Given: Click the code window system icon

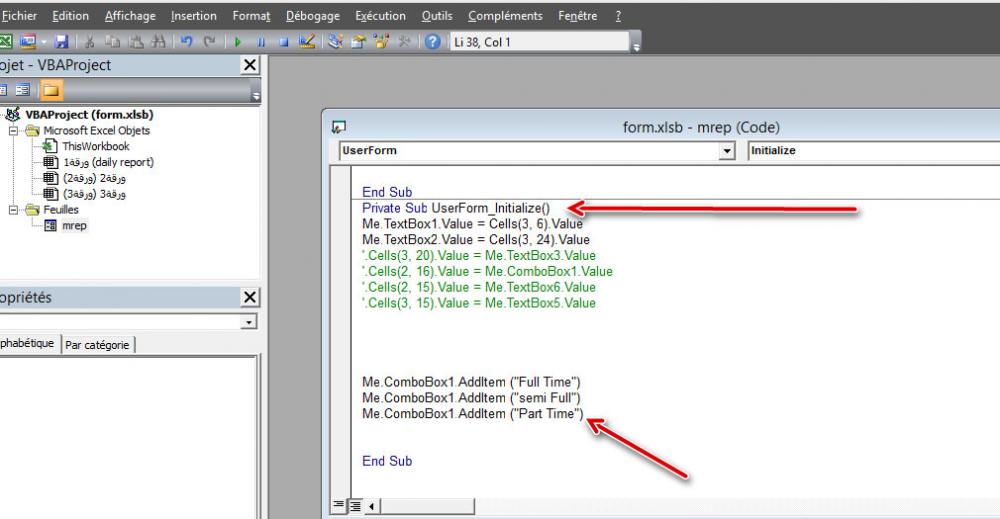Looking at the screenshot, I should pyautogui.click(x=338, y=128).
